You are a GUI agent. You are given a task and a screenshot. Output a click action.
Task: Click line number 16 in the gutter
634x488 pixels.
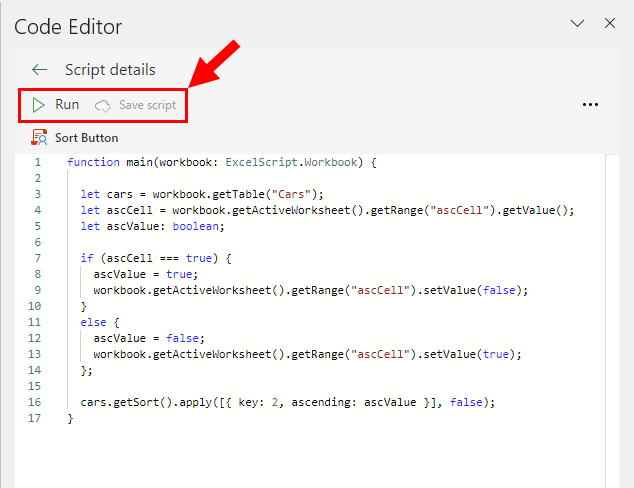pyautogui.click(x=35, y=402)
